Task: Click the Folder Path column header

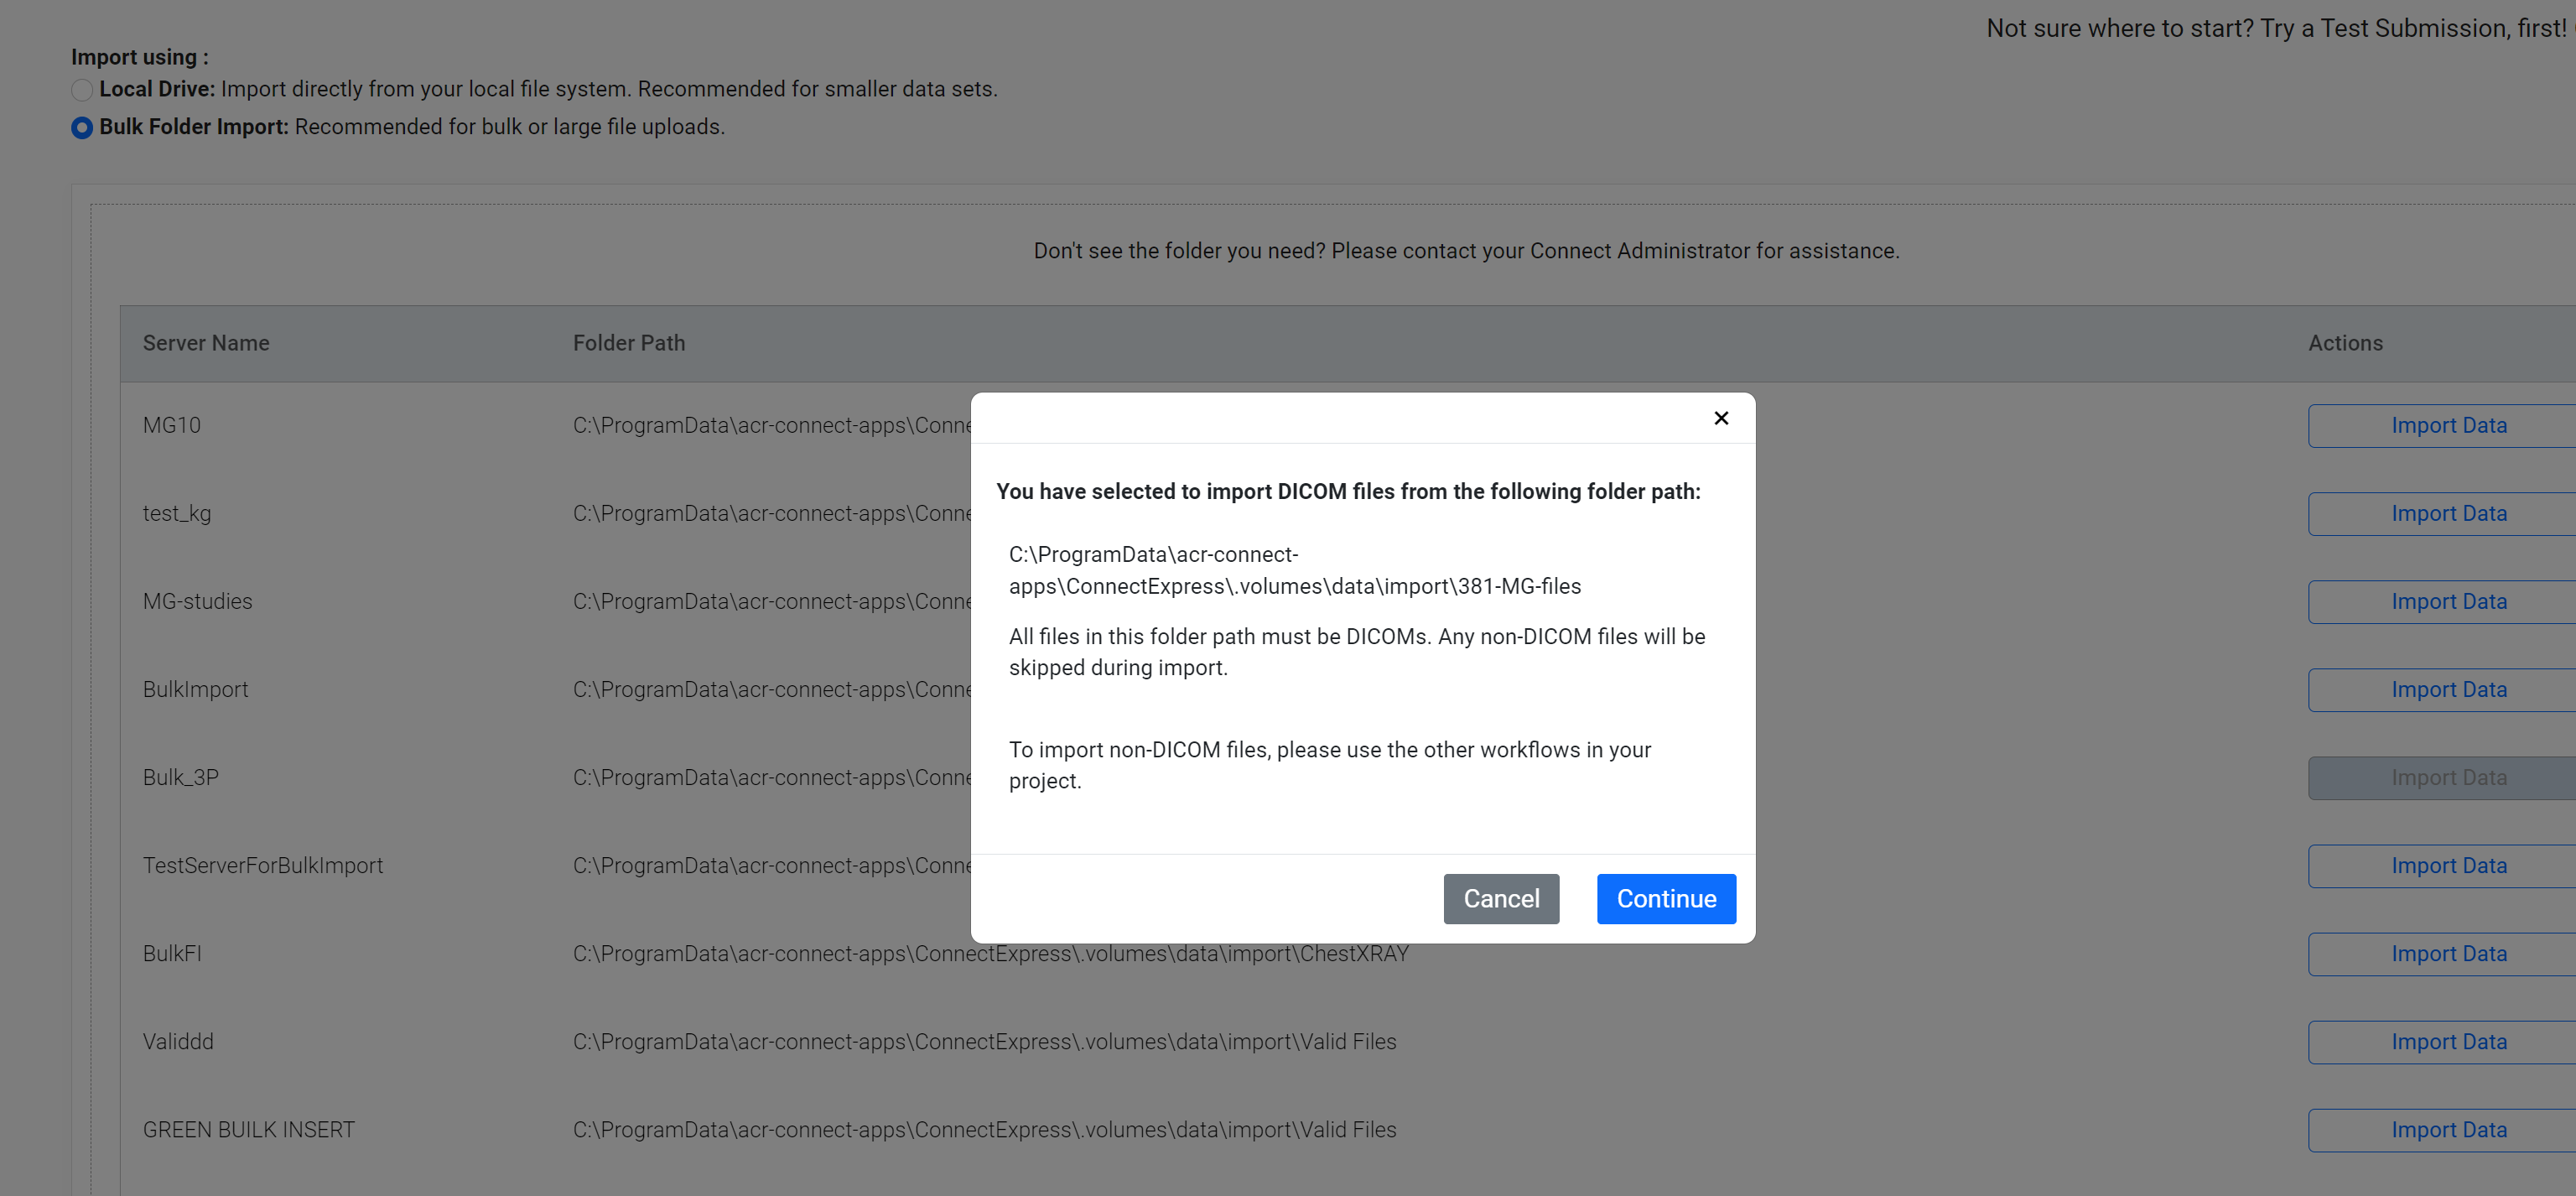Action: (628, 343)
